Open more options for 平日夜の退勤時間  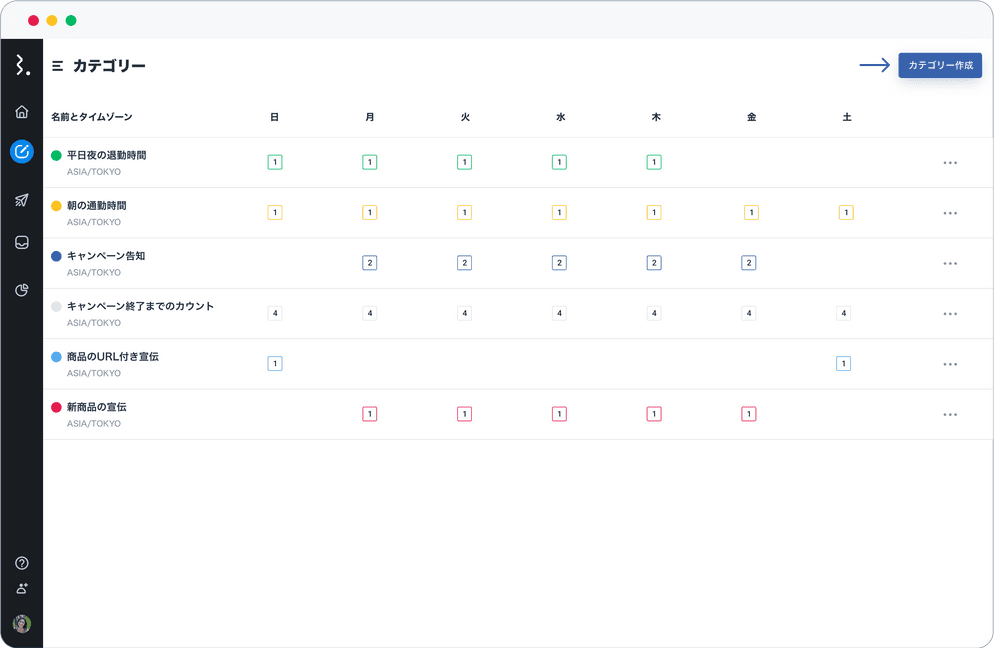point(950,163)
